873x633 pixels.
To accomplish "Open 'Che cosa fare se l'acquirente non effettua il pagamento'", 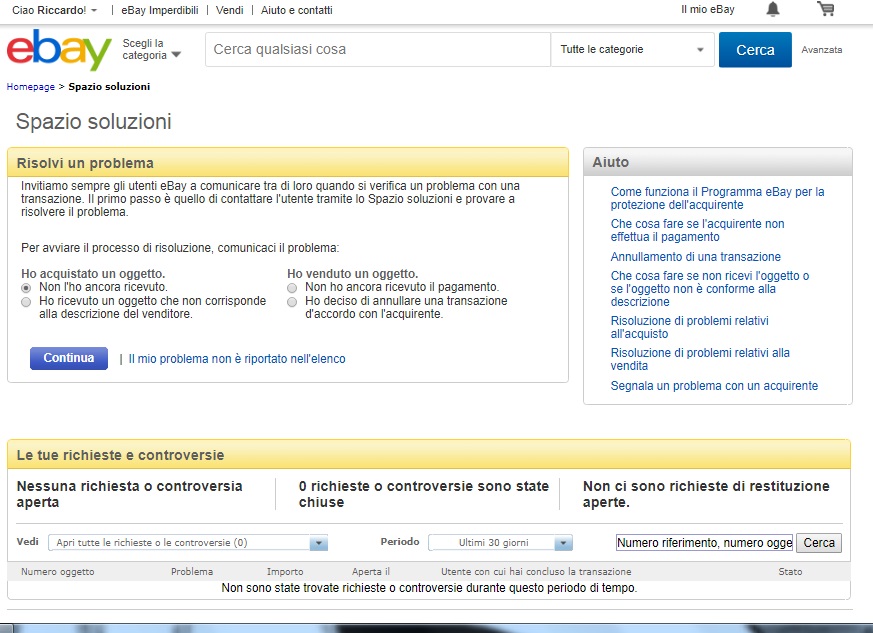I will tap(697, 230).
